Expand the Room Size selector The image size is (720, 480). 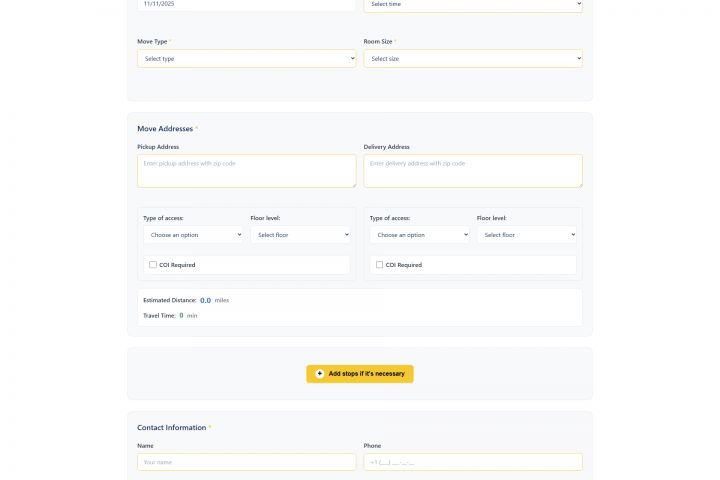point(472,59)
